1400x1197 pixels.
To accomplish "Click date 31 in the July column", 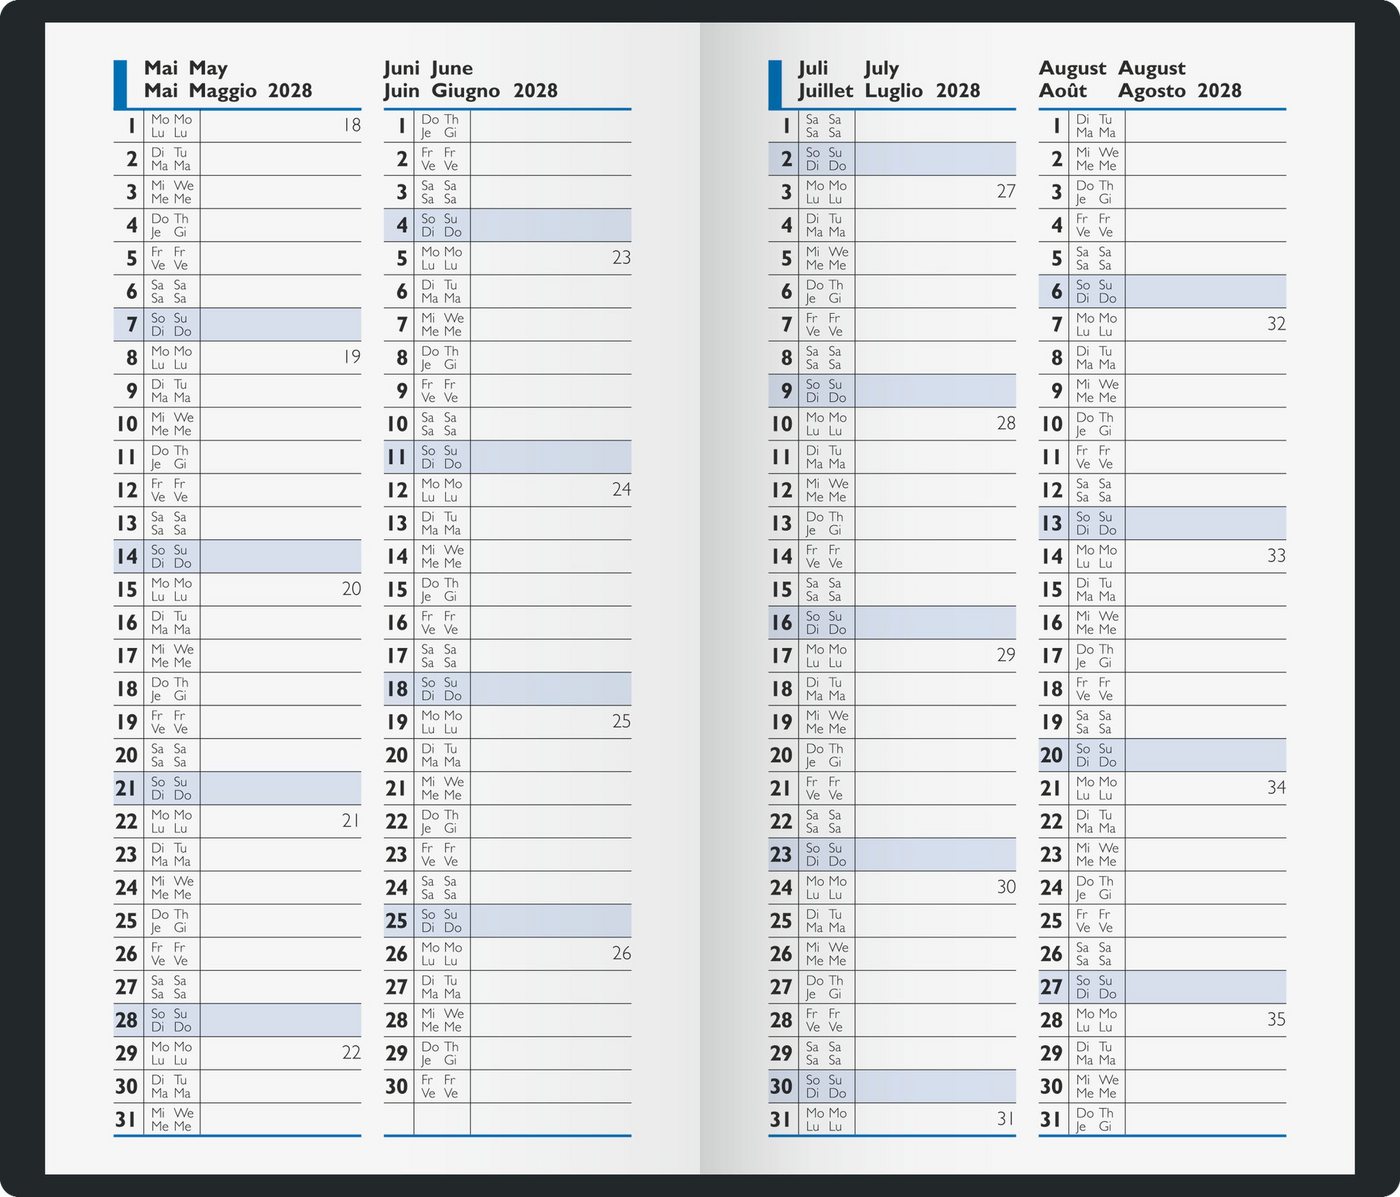I will [781, 1120].
